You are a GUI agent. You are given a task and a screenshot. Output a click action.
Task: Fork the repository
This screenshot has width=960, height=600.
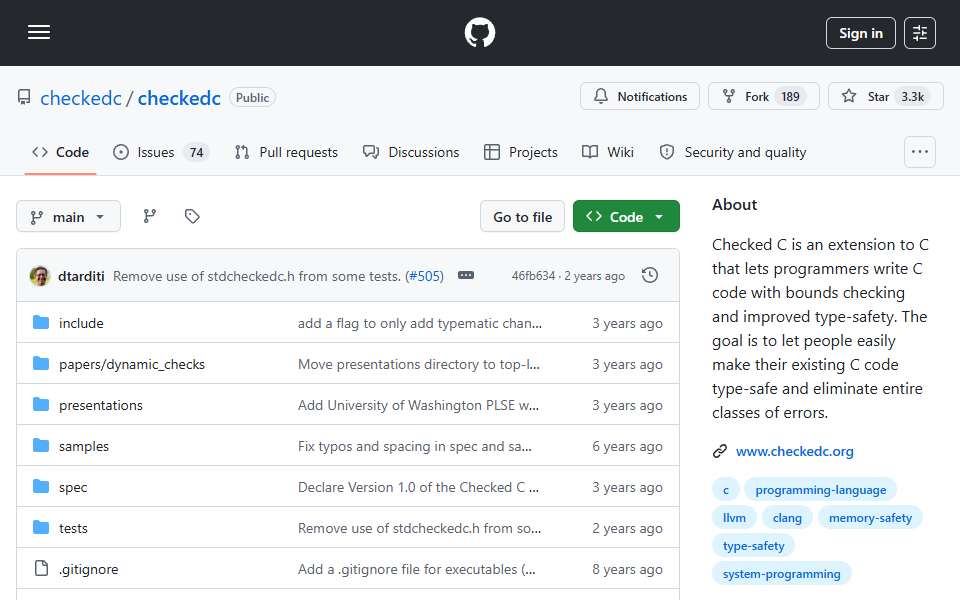[763, 97]
